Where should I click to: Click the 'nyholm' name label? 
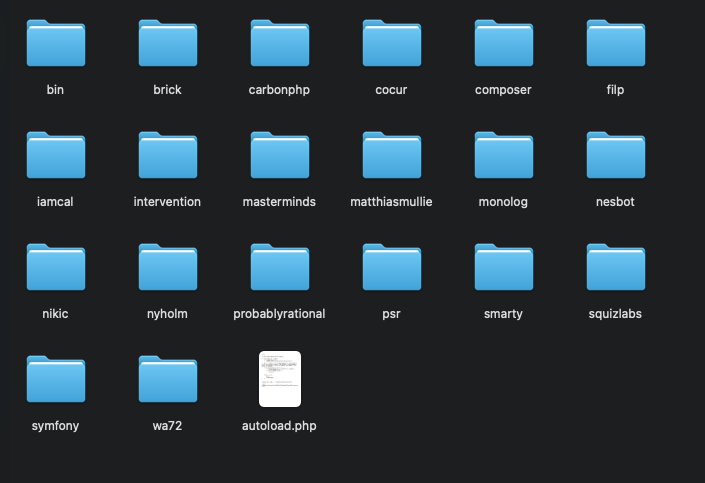coord(167,314)
